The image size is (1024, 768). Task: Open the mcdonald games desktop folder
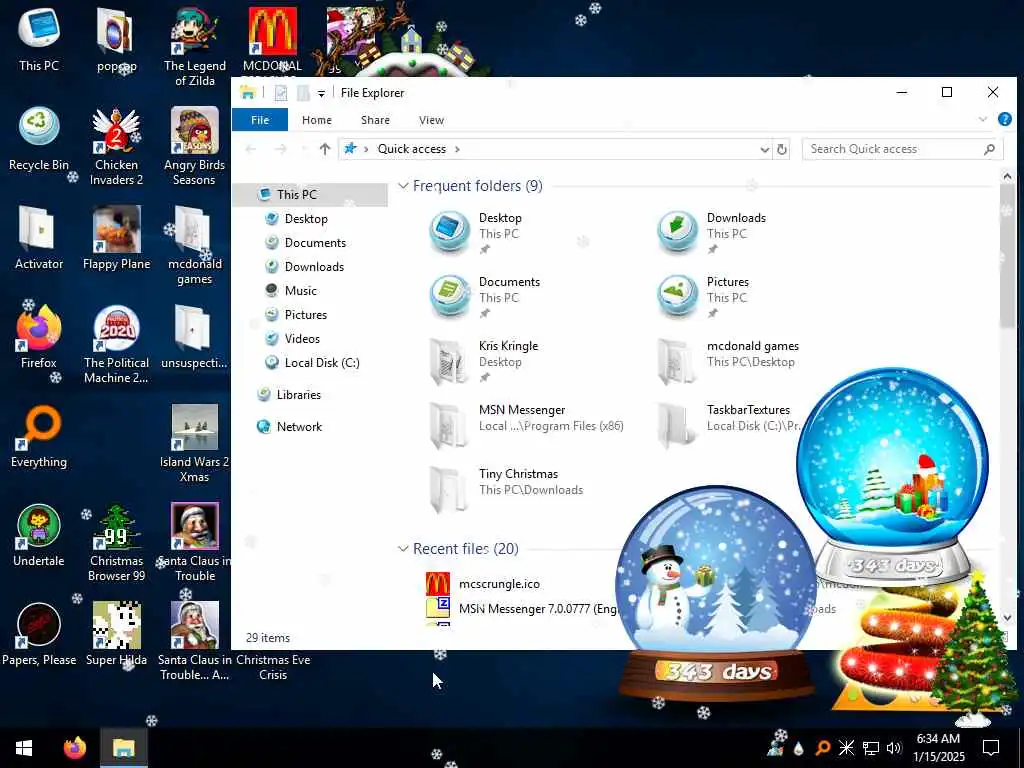point(194,245)
